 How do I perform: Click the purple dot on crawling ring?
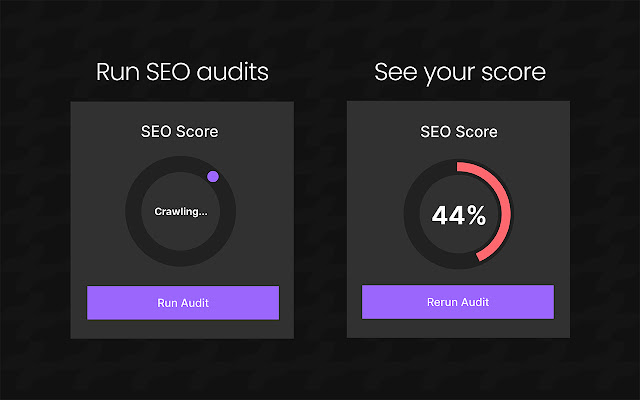(x=213, y=177)
